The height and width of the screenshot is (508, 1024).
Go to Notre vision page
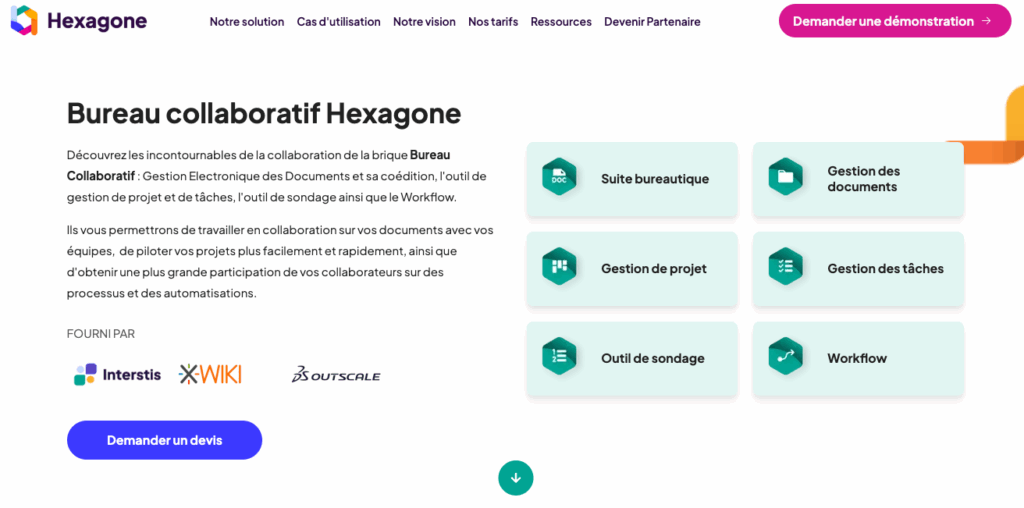coord(424,22)
